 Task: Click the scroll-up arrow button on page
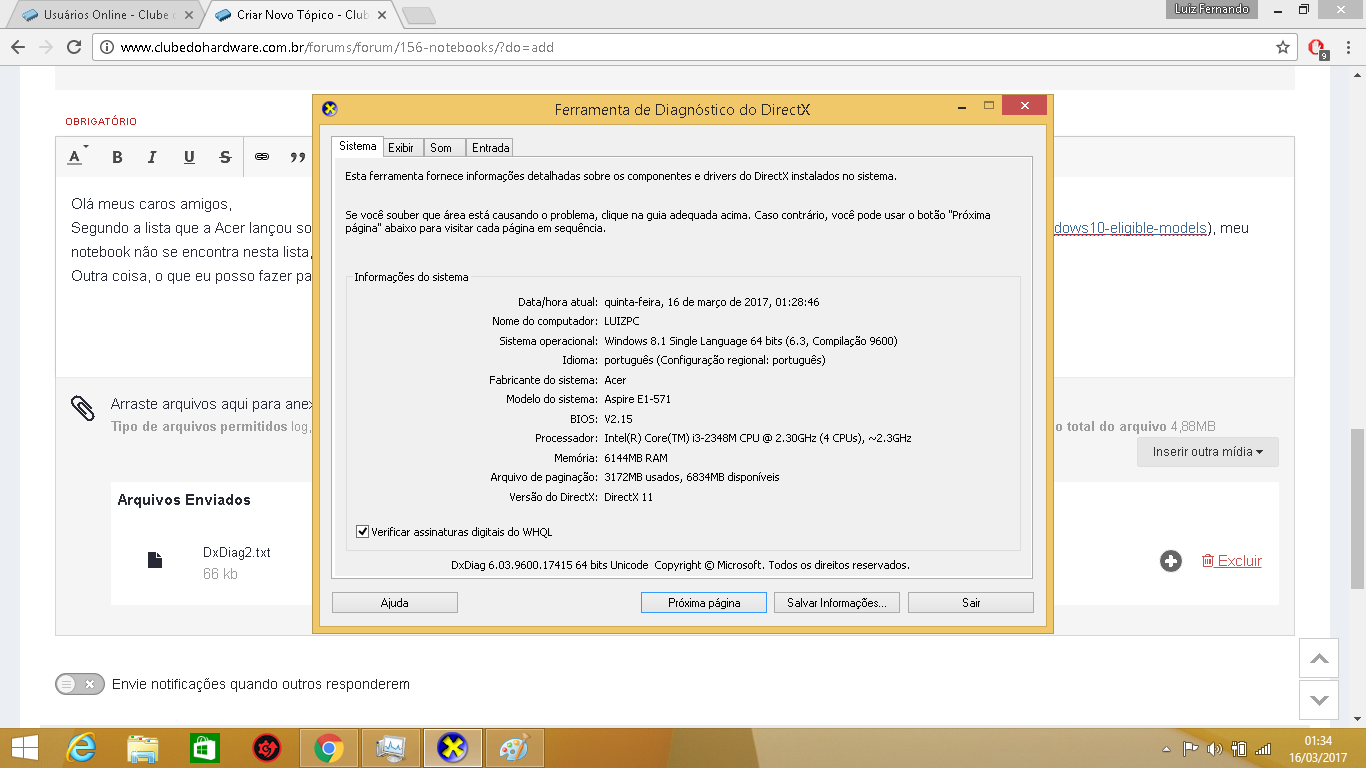pyautogui.click(x=1319, y=659)
